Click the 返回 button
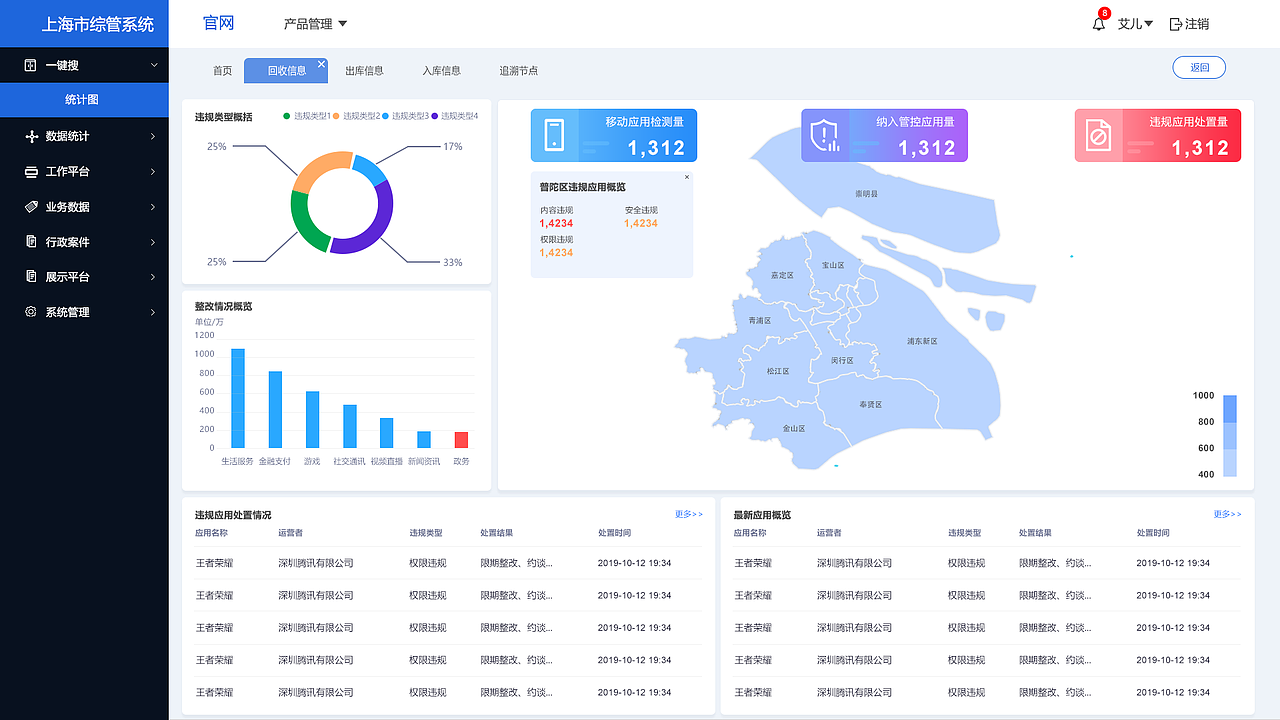Screen dimensions: 1280x720 (1198, 66)
